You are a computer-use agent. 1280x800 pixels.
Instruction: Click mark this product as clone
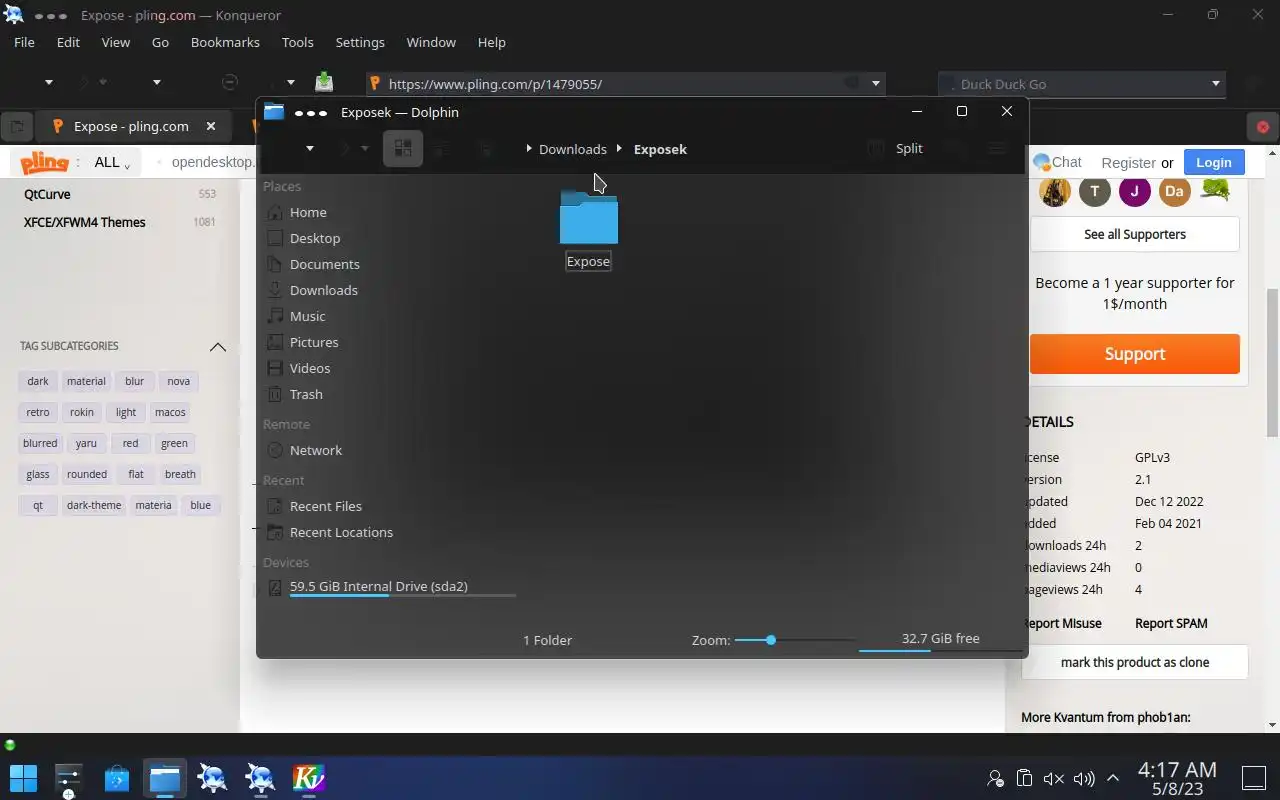click(x=1135, y=662)
